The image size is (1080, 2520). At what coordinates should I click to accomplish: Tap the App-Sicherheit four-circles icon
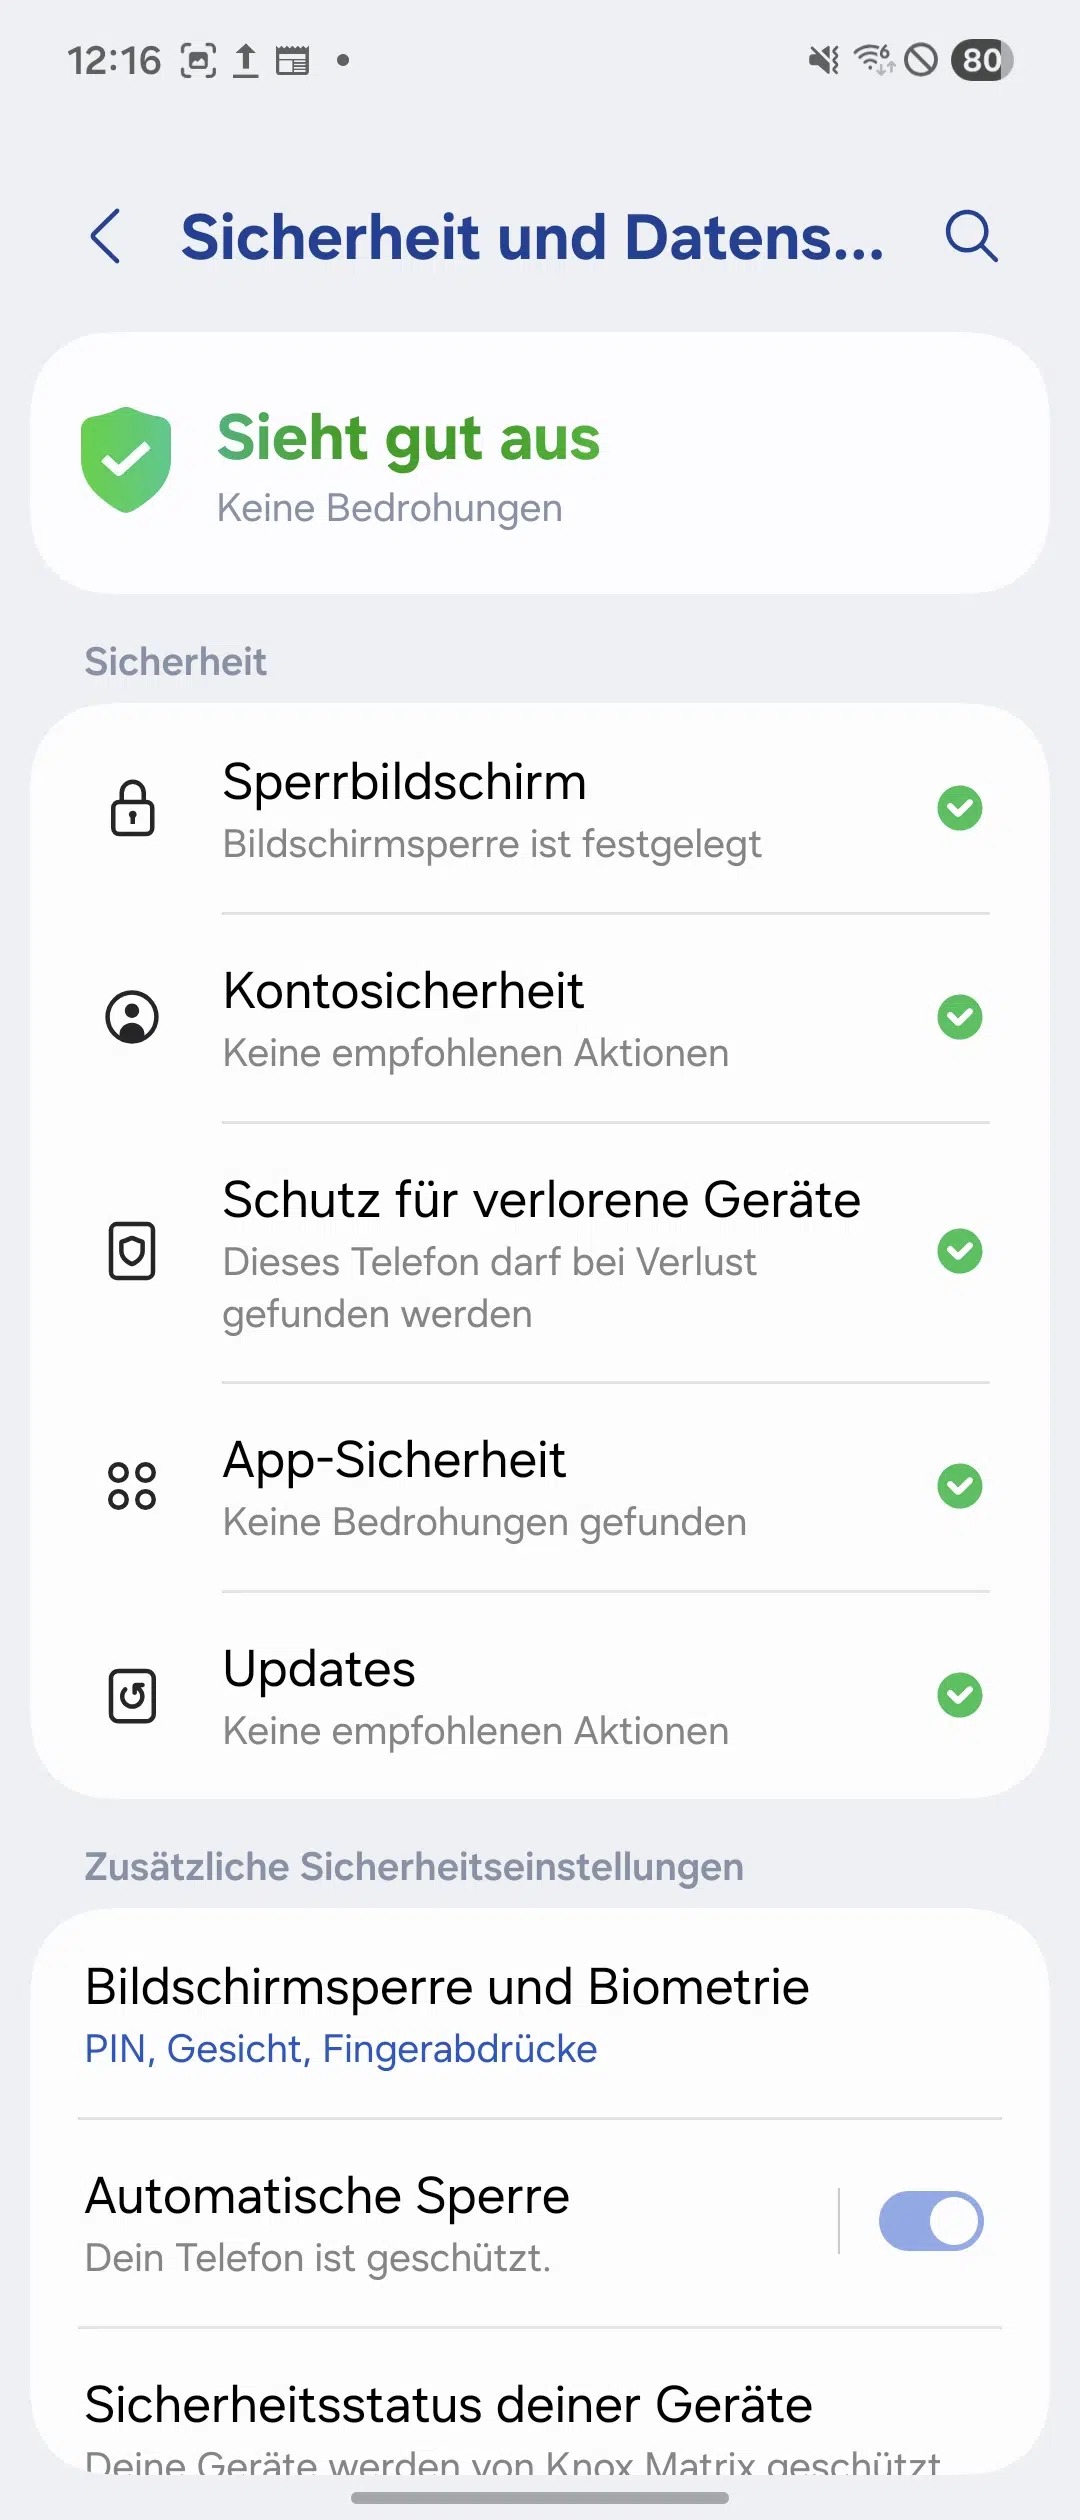tap(132, 1486)
